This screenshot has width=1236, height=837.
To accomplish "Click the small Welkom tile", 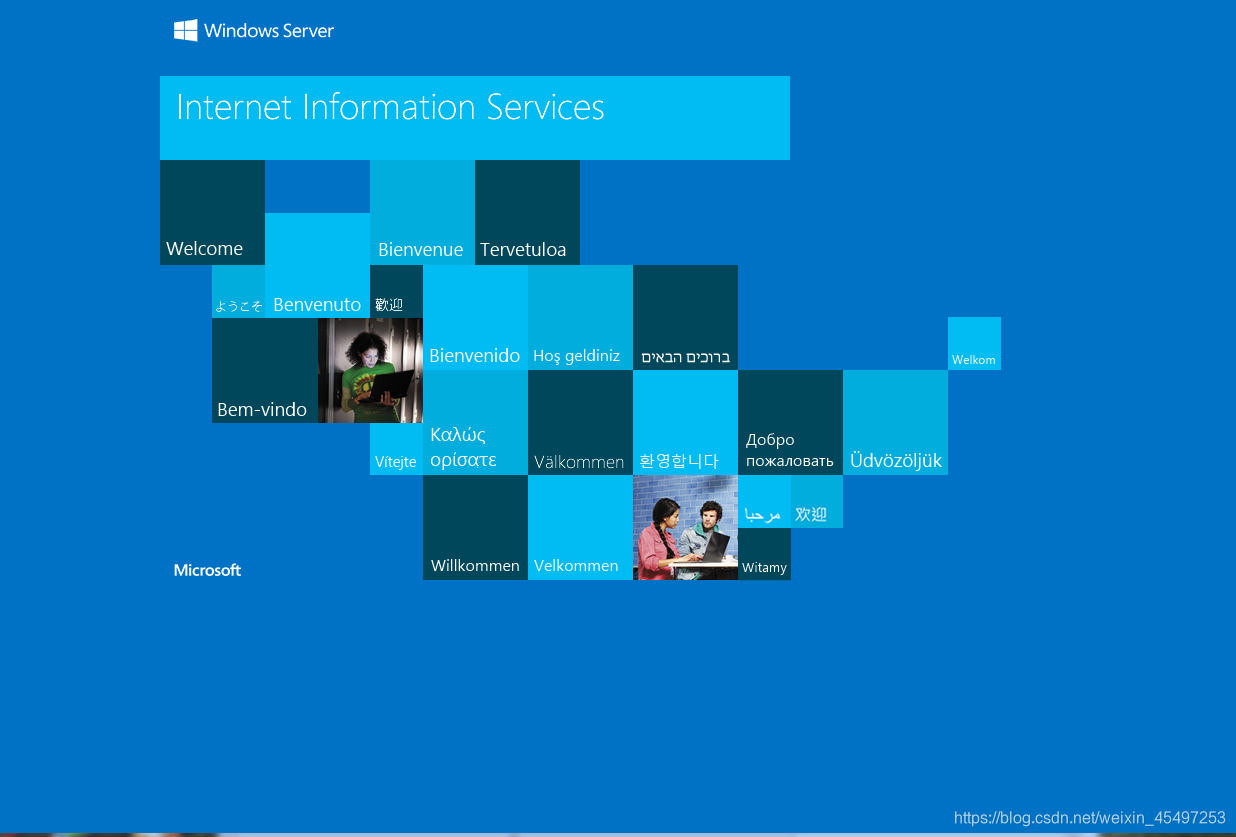I will (x=974, y=343).
